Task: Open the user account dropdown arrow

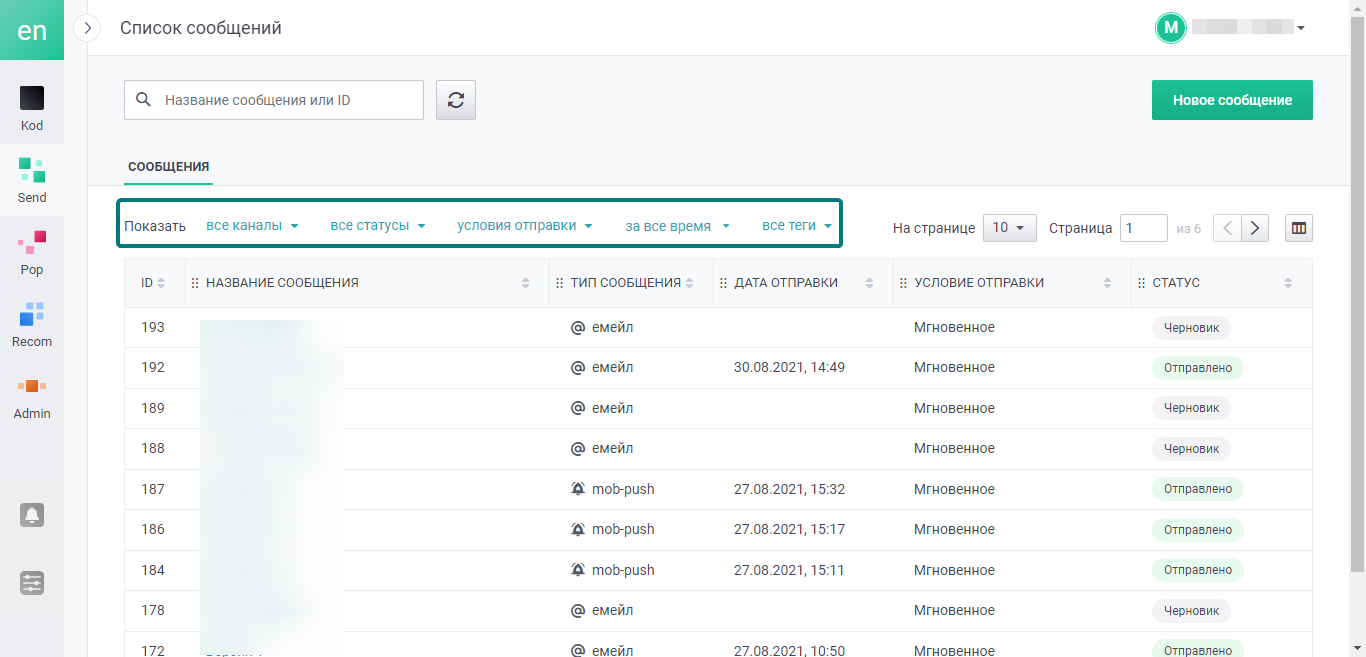Action: click(x=1301, y=28)
